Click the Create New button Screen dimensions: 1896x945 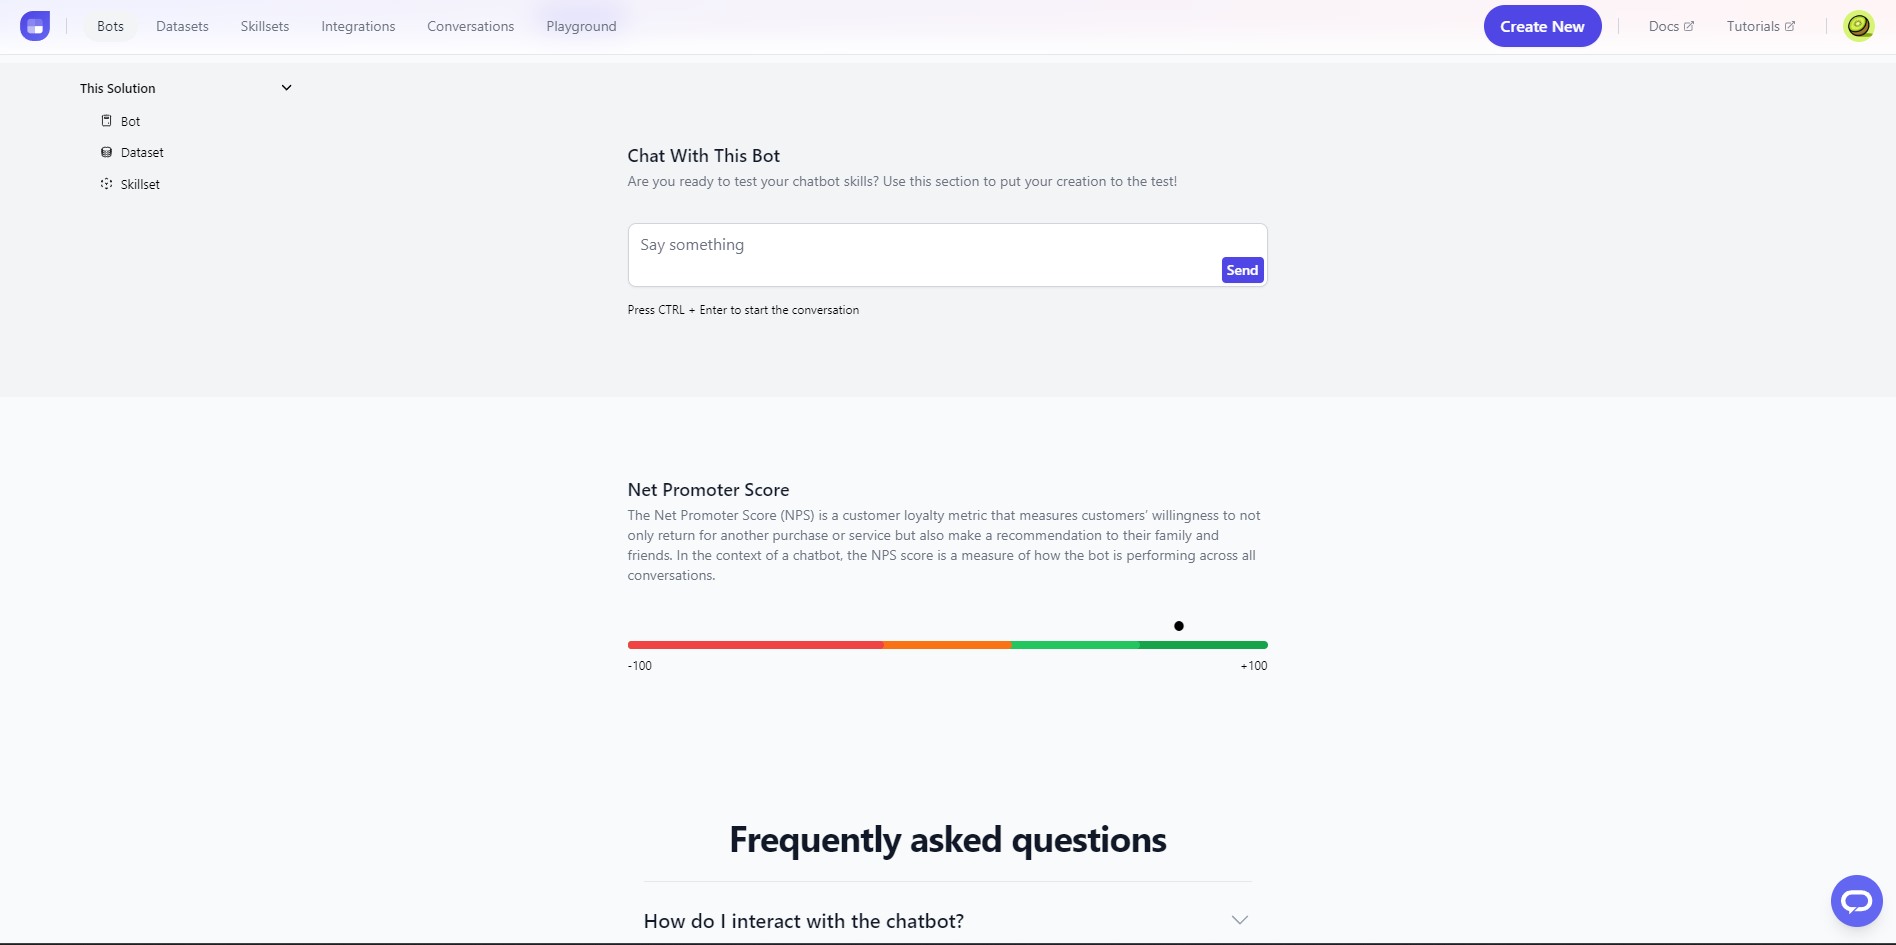click(x=1542, y=26)
